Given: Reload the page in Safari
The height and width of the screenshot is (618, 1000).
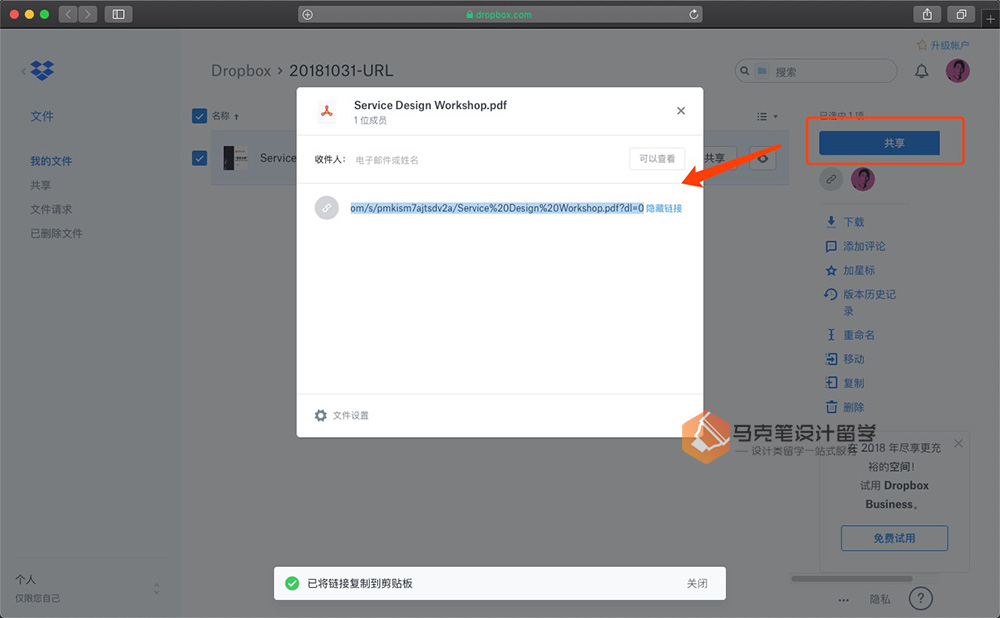Looking at the screenshot, I should click(x=693, y=14).
